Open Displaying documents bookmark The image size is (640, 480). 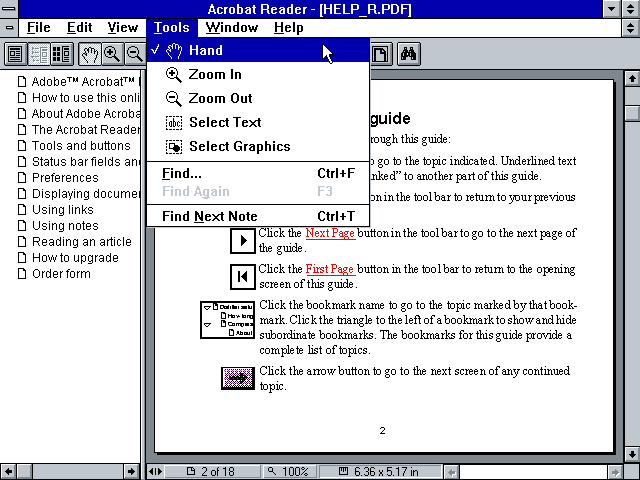(86, 193)
